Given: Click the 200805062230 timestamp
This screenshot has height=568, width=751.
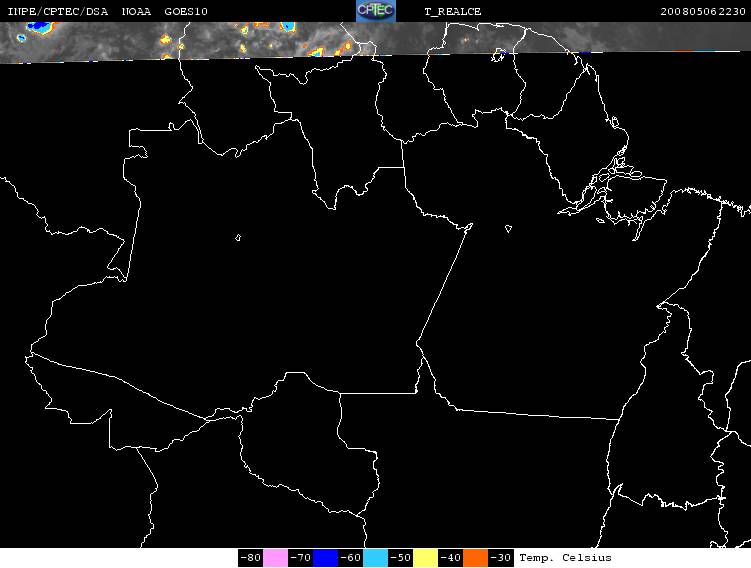Looking at the screenshot, I should [703, 11].
